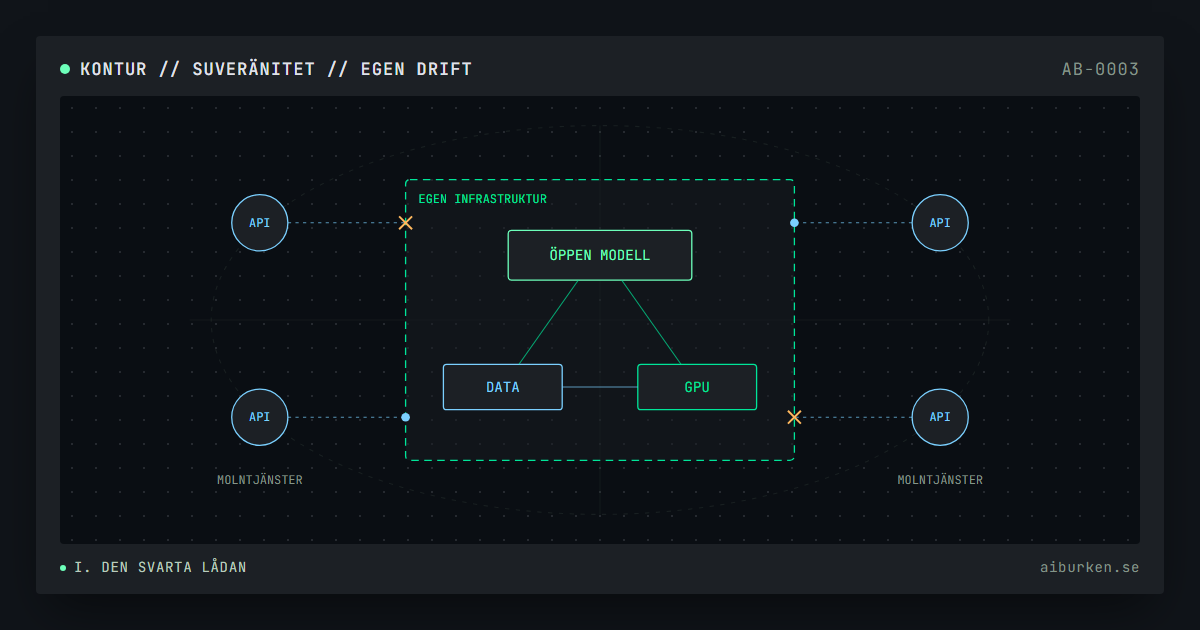Click the blue connection dot near the lower-left API
This screenshot has width=1200, height=630.
[x=405, y=417]
